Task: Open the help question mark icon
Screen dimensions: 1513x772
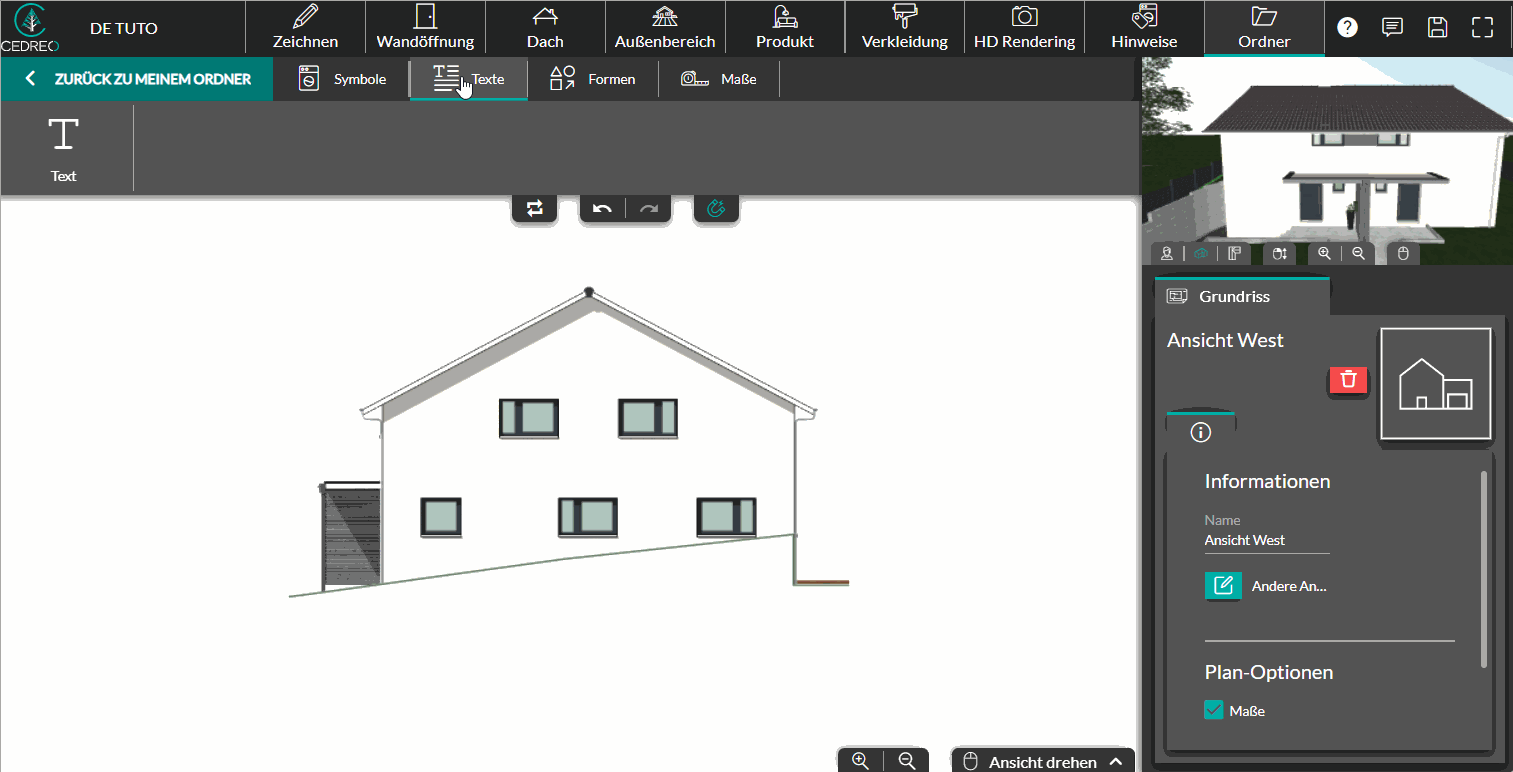Action: pos(1347,27)
